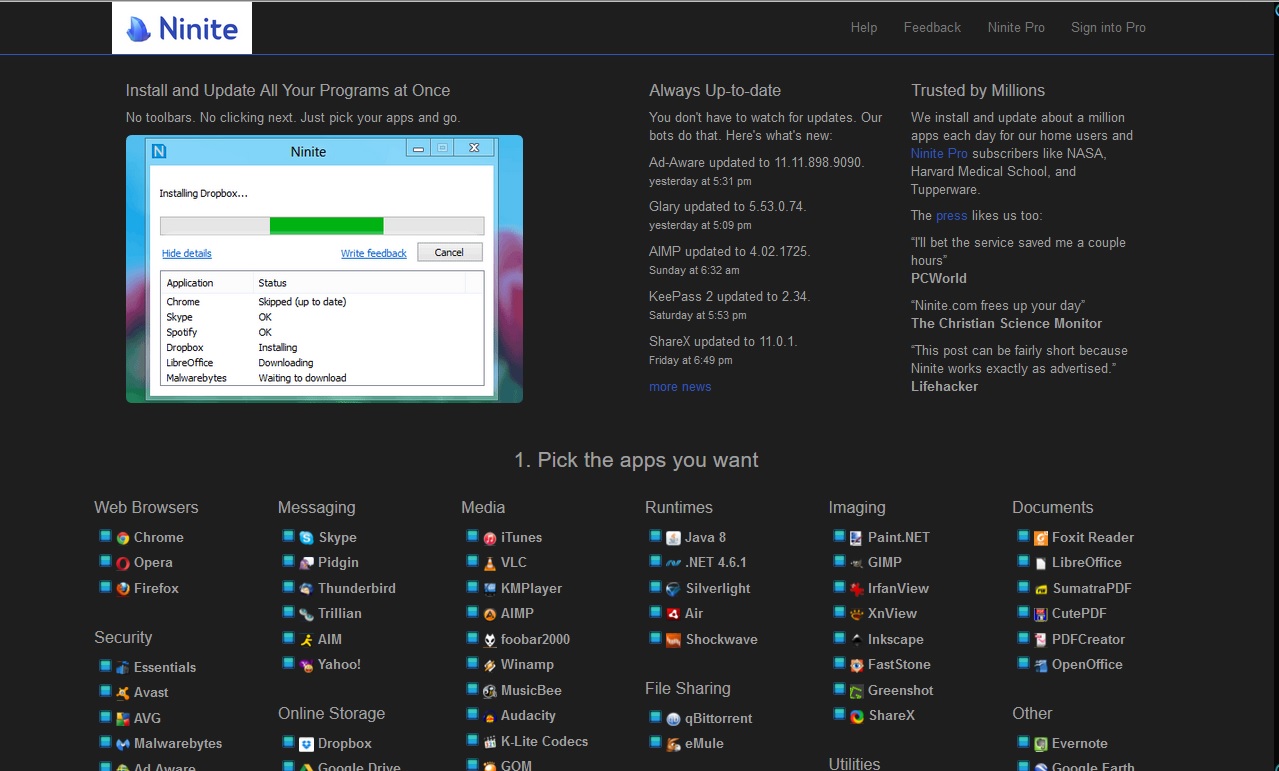Select the Chrome browser icon
The width and height of the screenshot is (1279, 771).
click(123, 537)
